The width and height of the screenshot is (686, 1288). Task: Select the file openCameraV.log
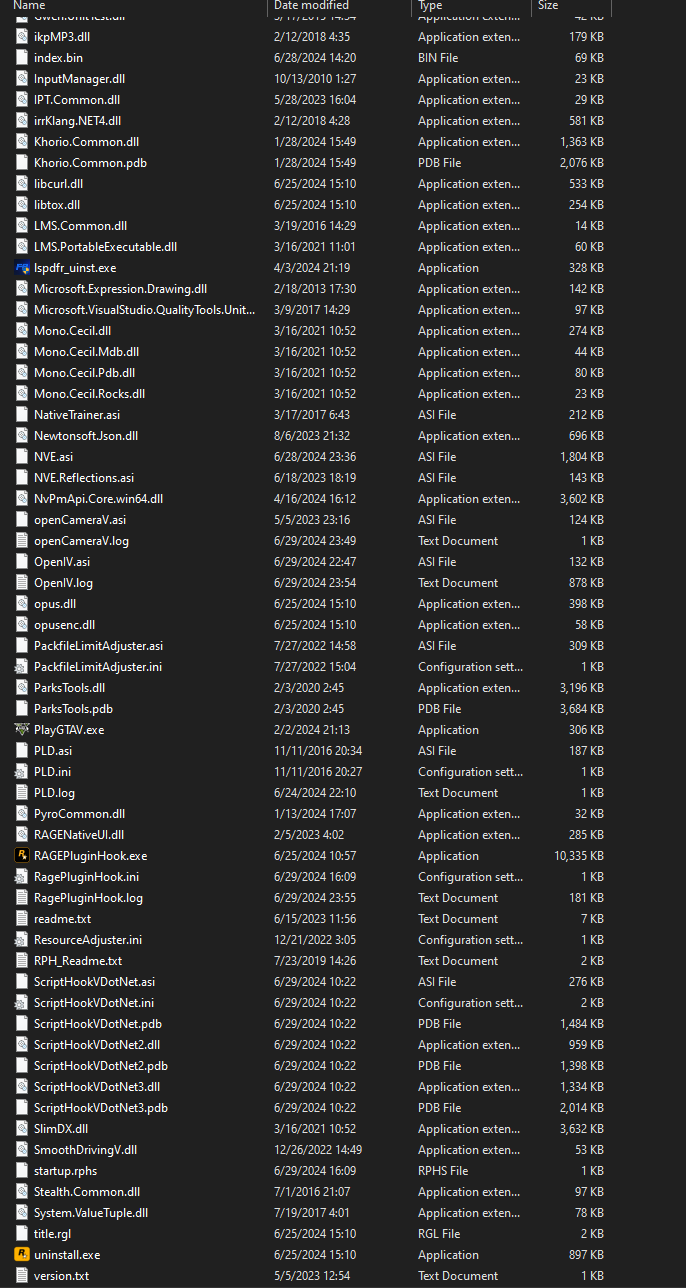(x=81, y=541)
